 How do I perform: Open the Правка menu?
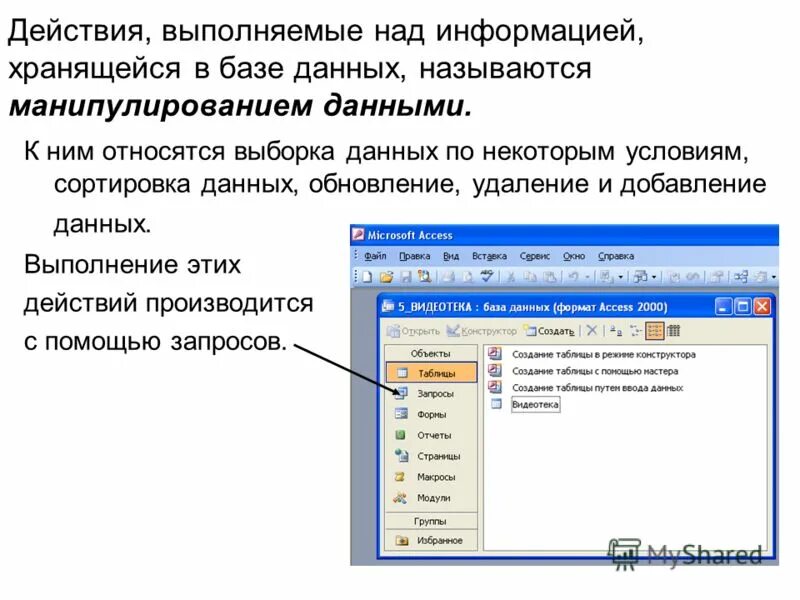[x=414, y=256]
